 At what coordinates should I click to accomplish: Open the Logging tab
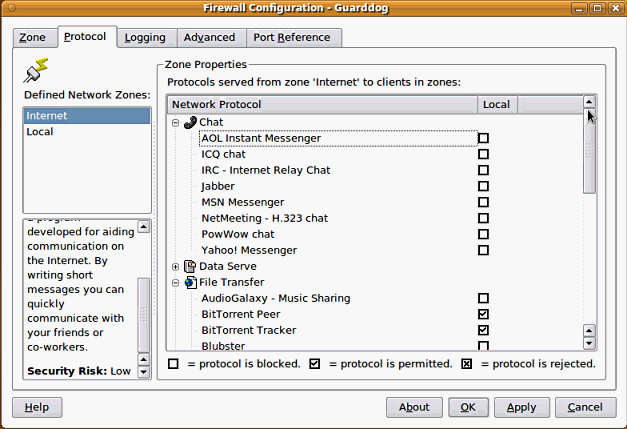click(x=145, y=38)
